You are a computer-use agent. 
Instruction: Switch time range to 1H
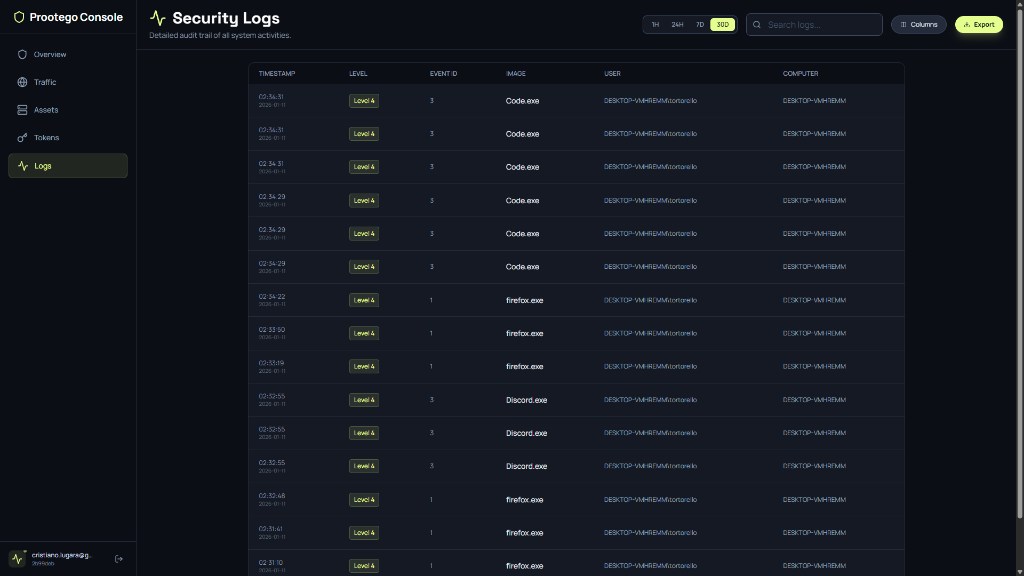click(x=654, y=24)
